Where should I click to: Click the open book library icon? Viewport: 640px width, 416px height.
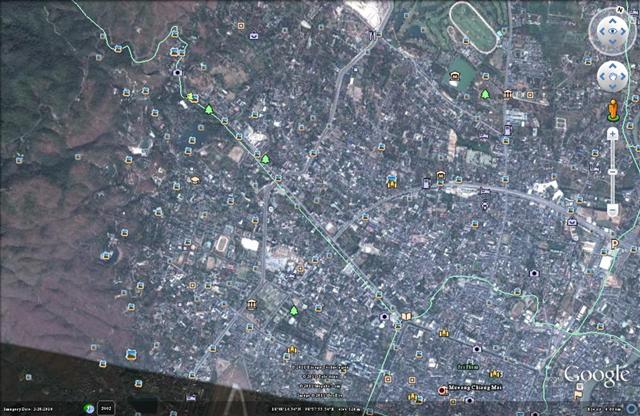(x=407, y=316)
